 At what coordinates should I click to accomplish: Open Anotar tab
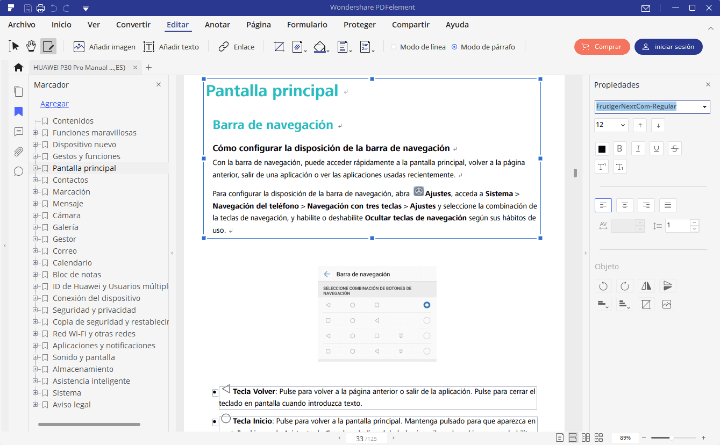coord(217,25)
